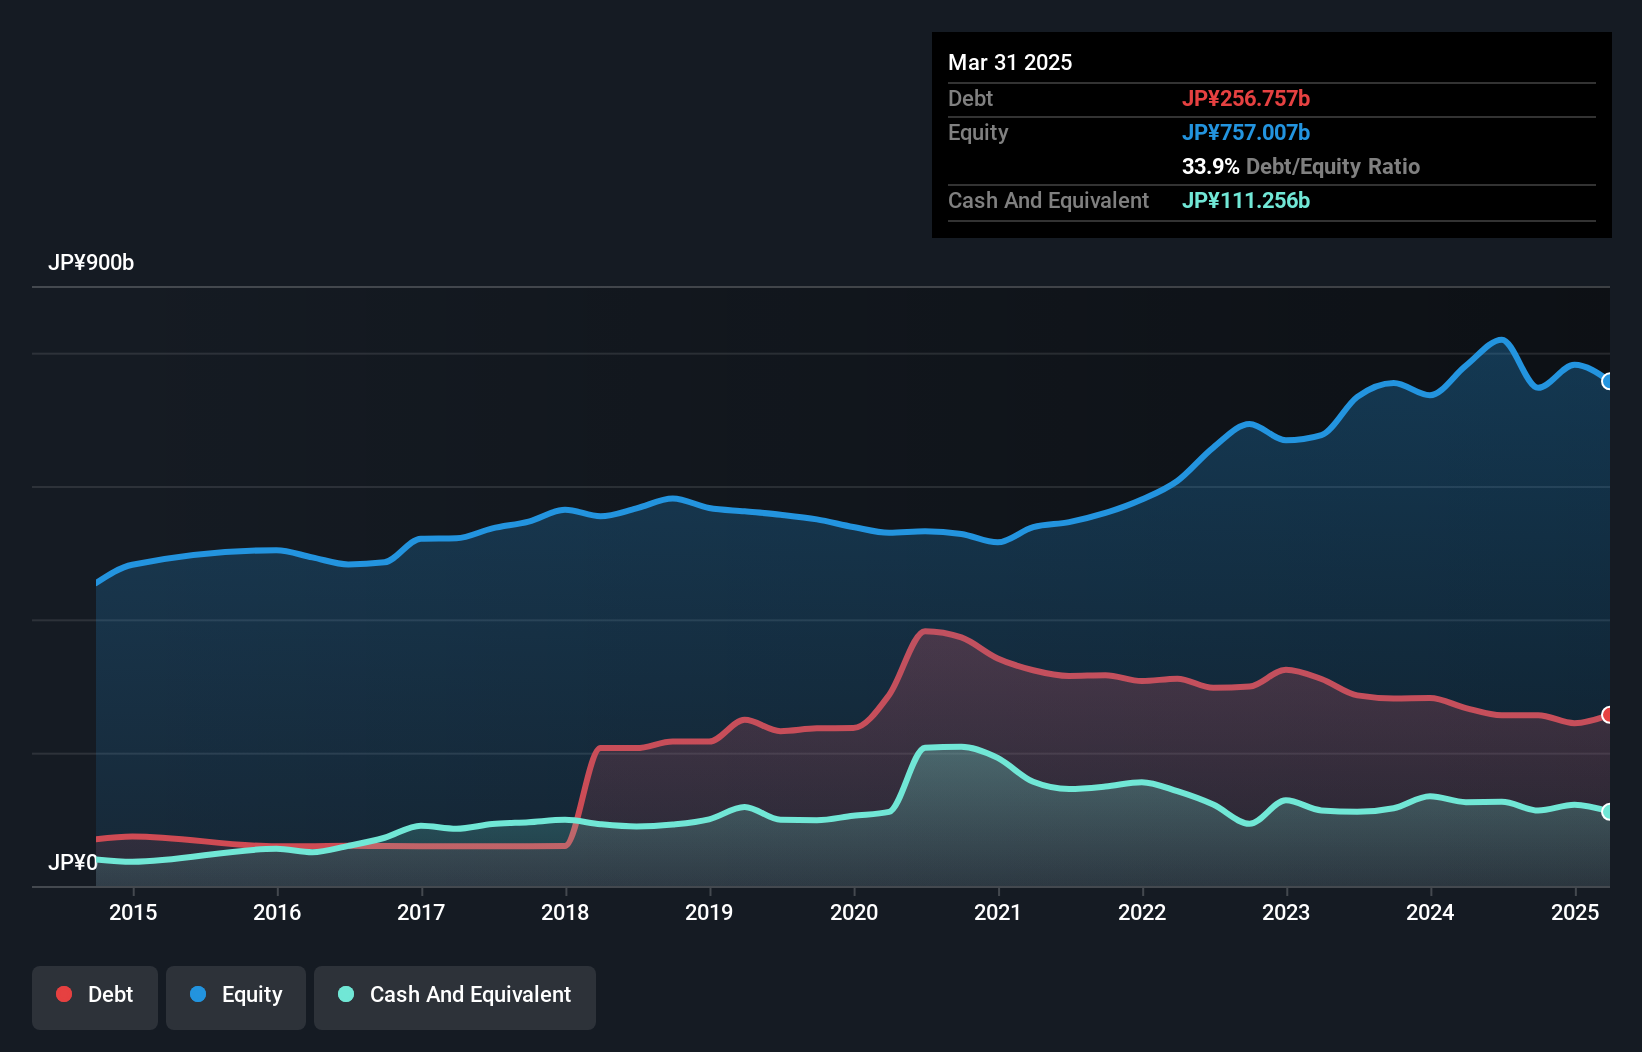
Task: Click the red dot beside Debt legend
Action: [x=64, y=994]
